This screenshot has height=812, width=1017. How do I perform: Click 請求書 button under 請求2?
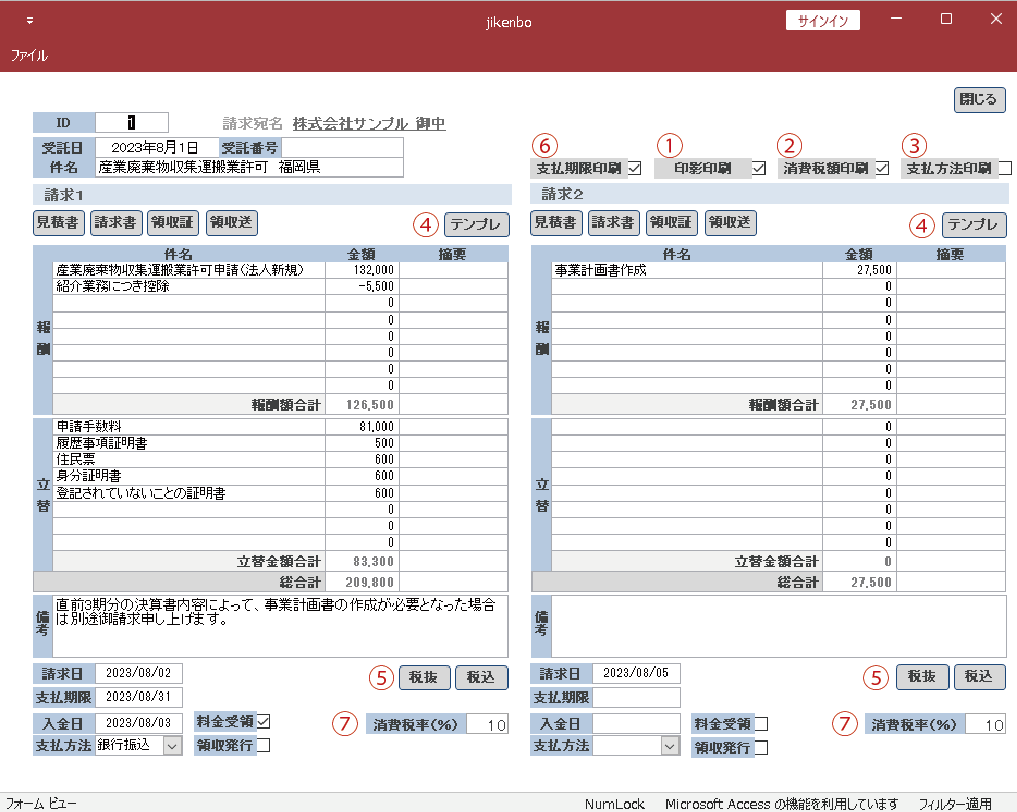[613, 223]
